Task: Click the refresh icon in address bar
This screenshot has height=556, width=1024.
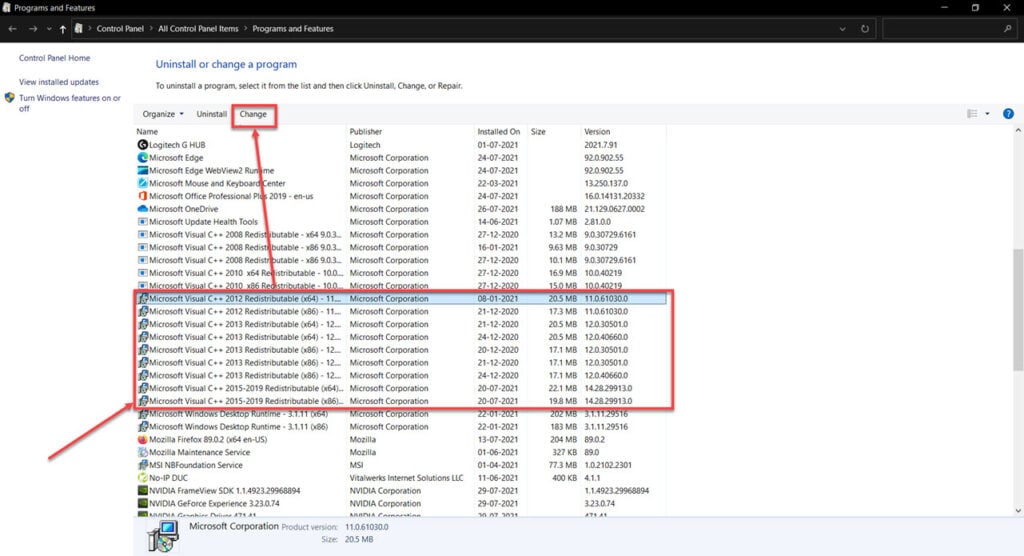Action: (865, 29)
